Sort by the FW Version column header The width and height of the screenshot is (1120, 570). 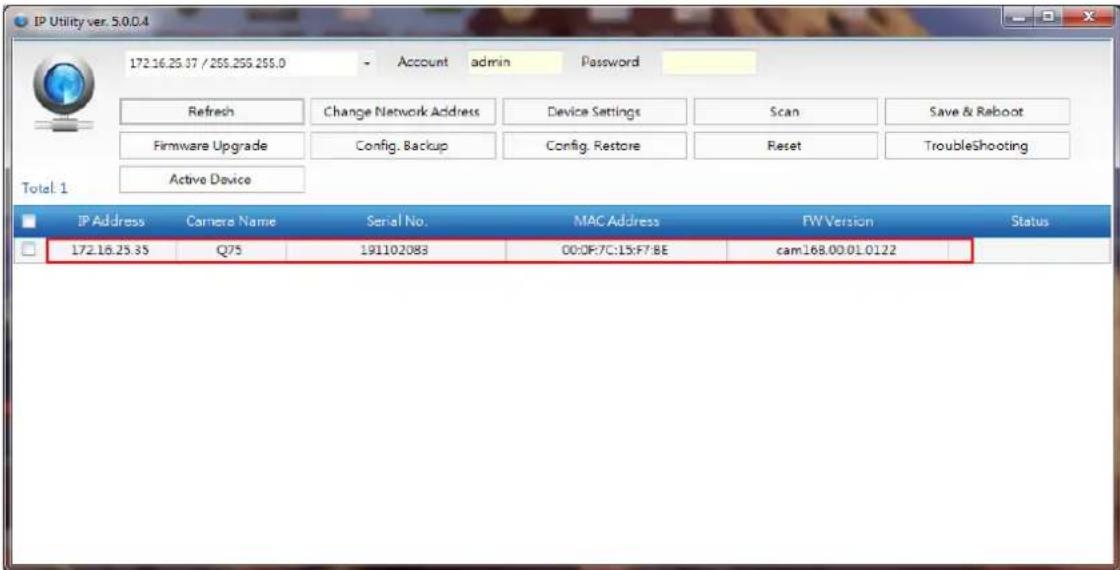[x=837, y=221]
